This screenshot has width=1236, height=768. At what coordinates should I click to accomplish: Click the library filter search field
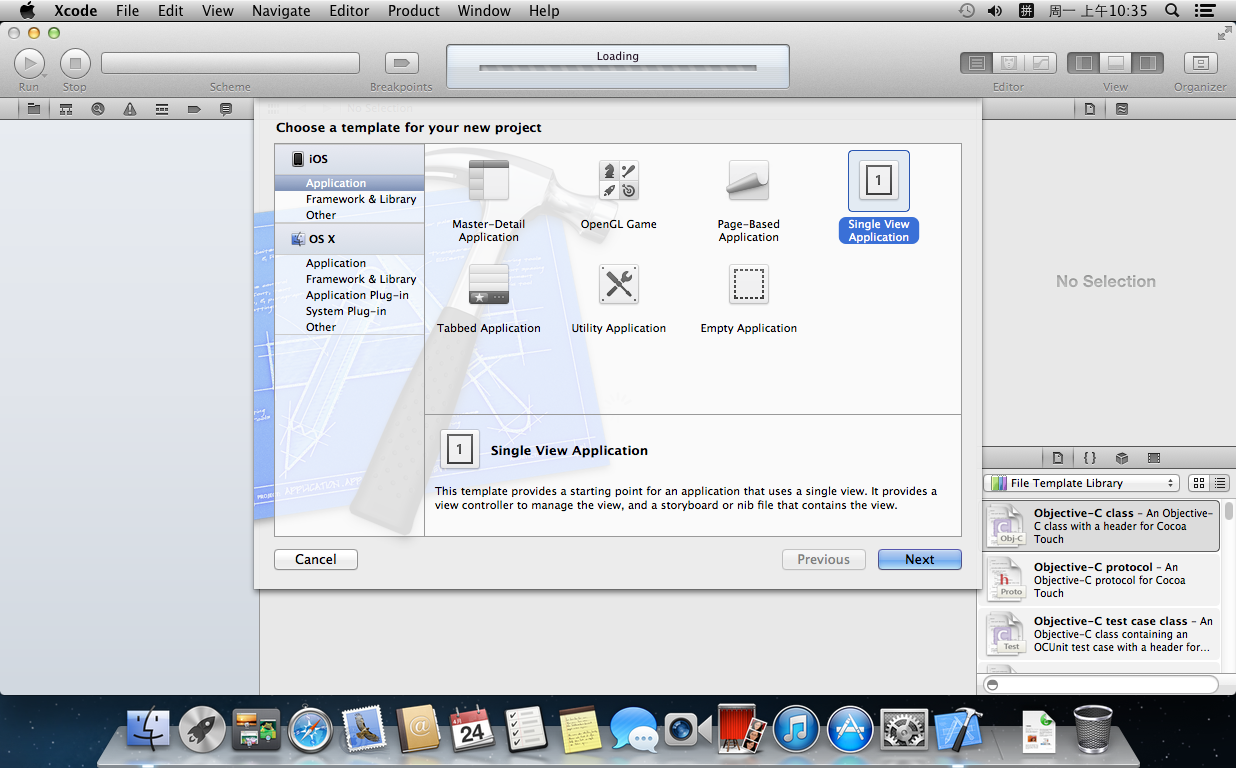[x=1099, y=685]
